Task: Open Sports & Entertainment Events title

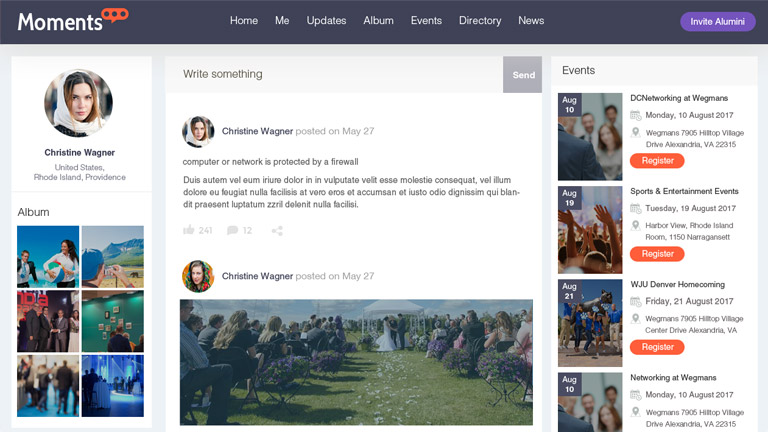Action: coord(684,191)
